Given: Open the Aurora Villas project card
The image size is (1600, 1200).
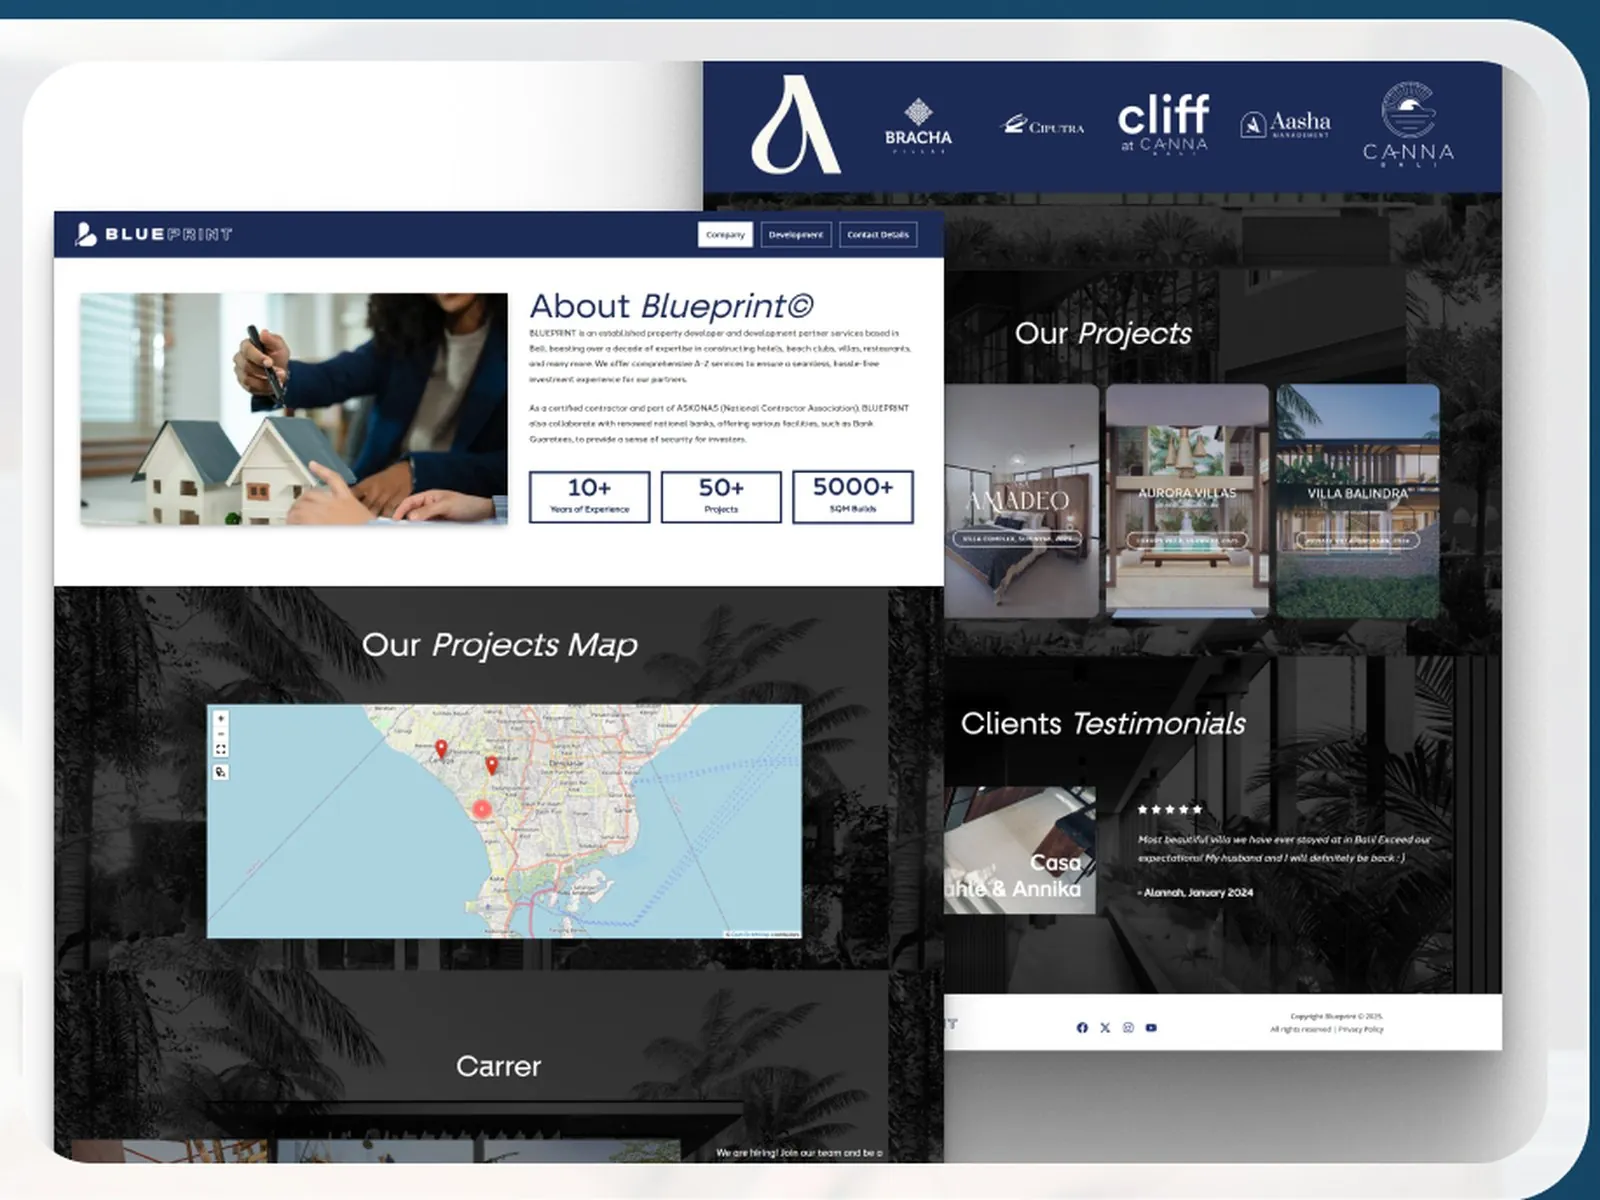Looking at the screenshot, I should (1187, 501).
